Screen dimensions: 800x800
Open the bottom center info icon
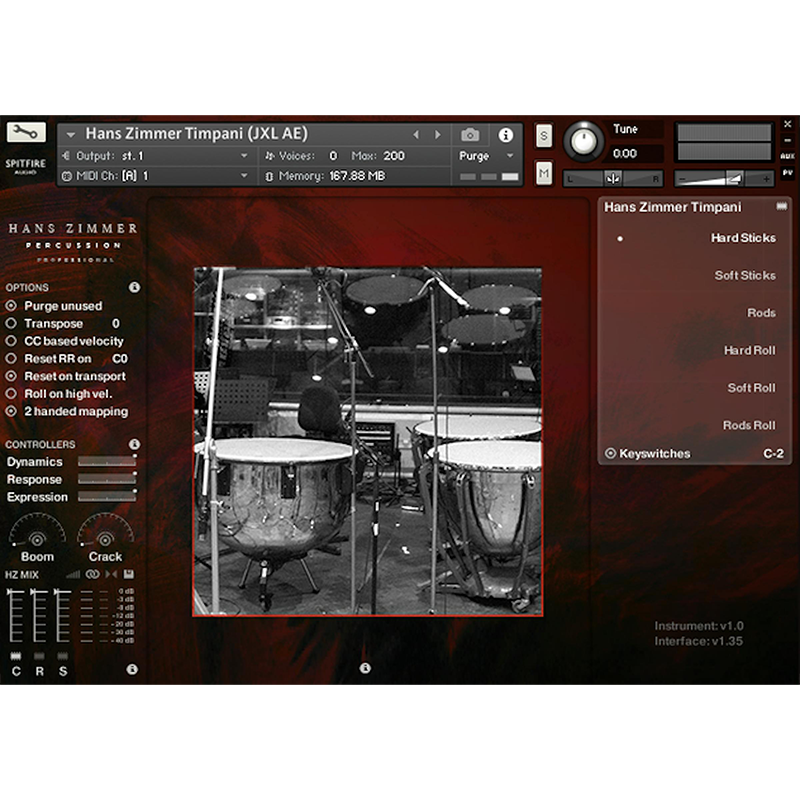[365, 668]
